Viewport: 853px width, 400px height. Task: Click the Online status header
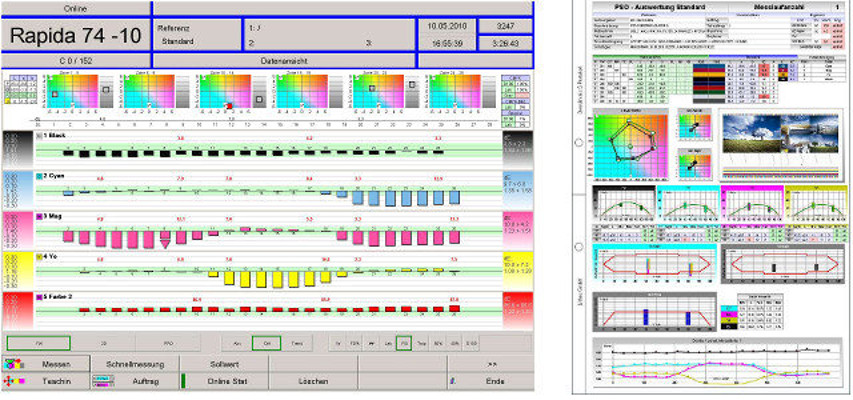(x=76, y=7)
